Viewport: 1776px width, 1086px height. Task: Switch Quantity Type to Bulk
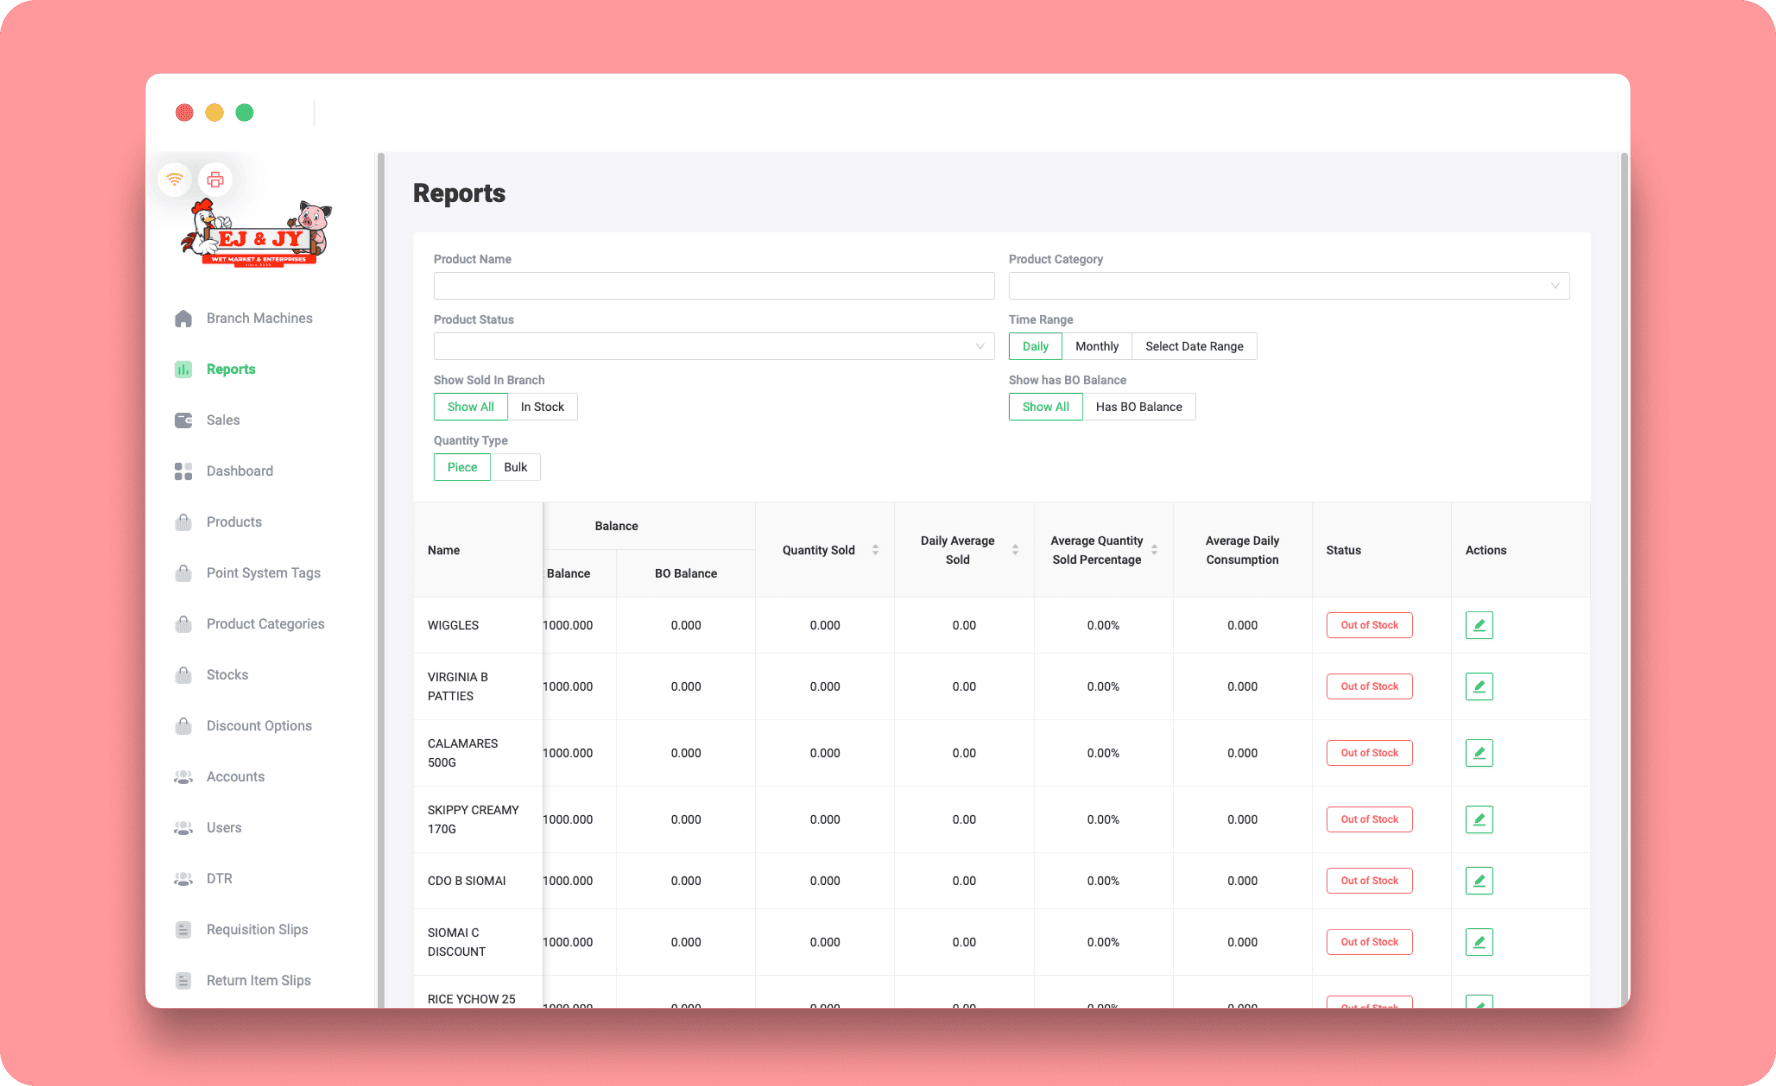pyautogui.click(x=515, y=467)
